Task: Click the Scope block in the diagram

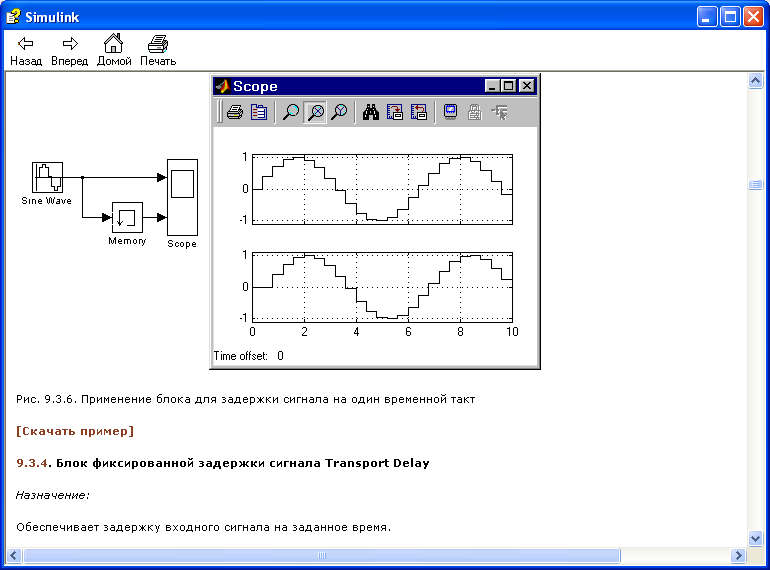Action: click(x=182, y=197)
